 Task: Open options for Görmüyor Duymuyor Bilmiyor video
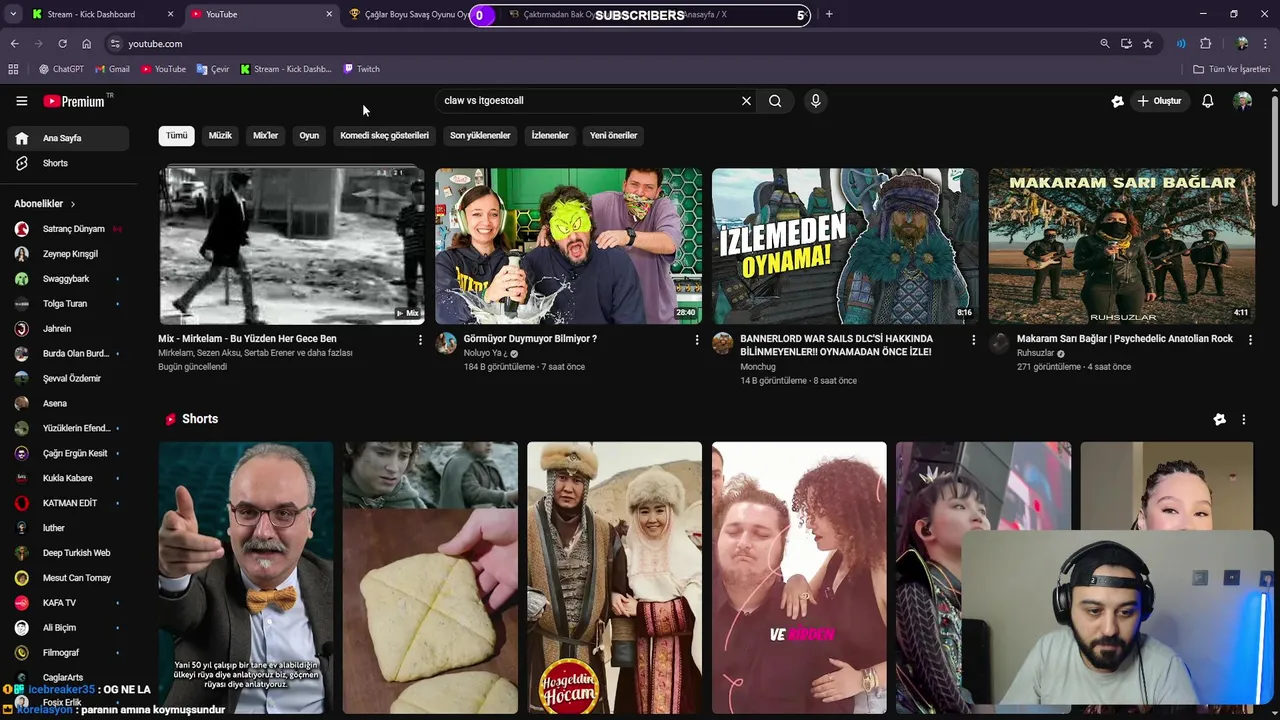697,340
